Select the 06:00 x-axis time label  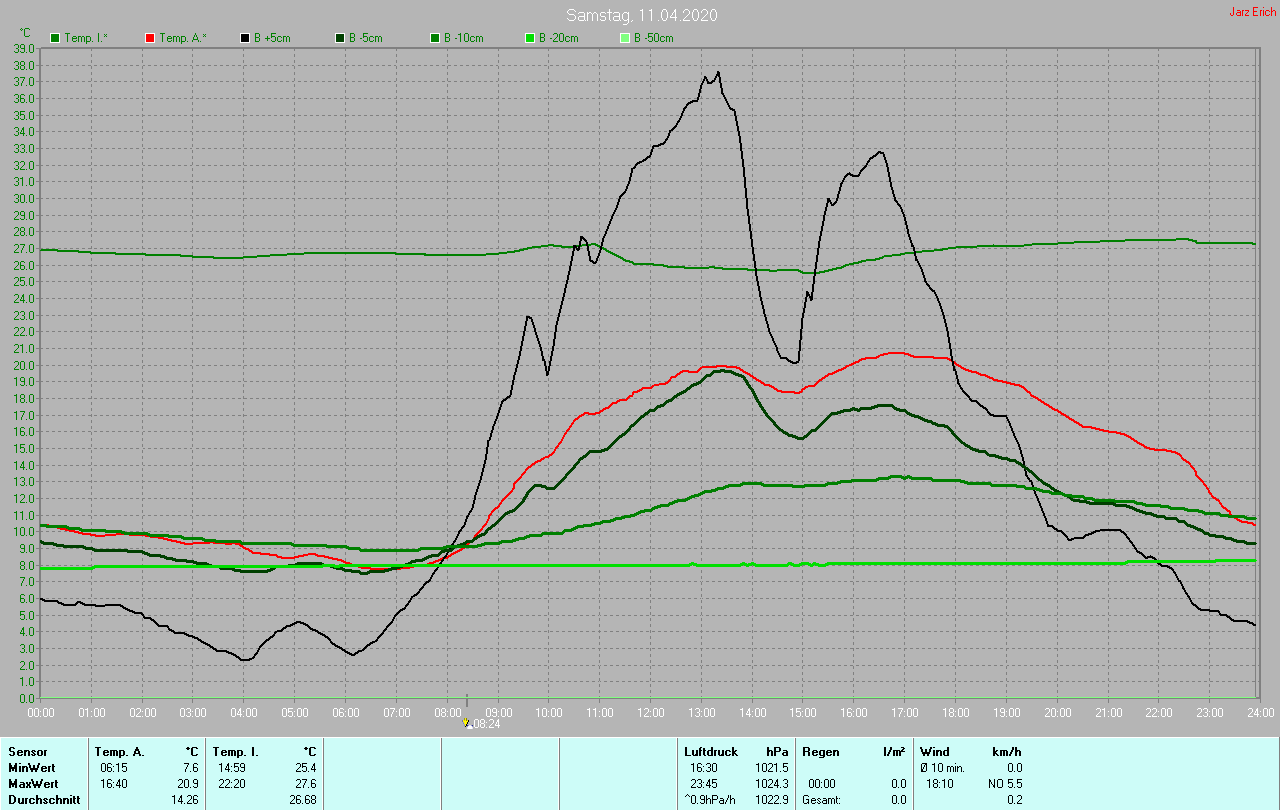click(346, 713)
